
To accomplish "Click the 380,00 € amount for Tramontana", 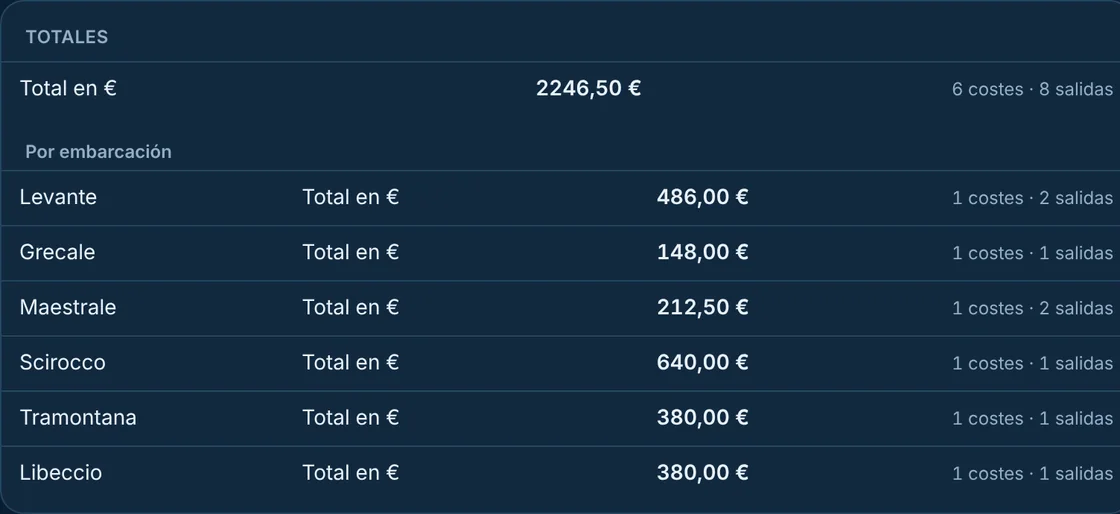I will click(702, 417).
